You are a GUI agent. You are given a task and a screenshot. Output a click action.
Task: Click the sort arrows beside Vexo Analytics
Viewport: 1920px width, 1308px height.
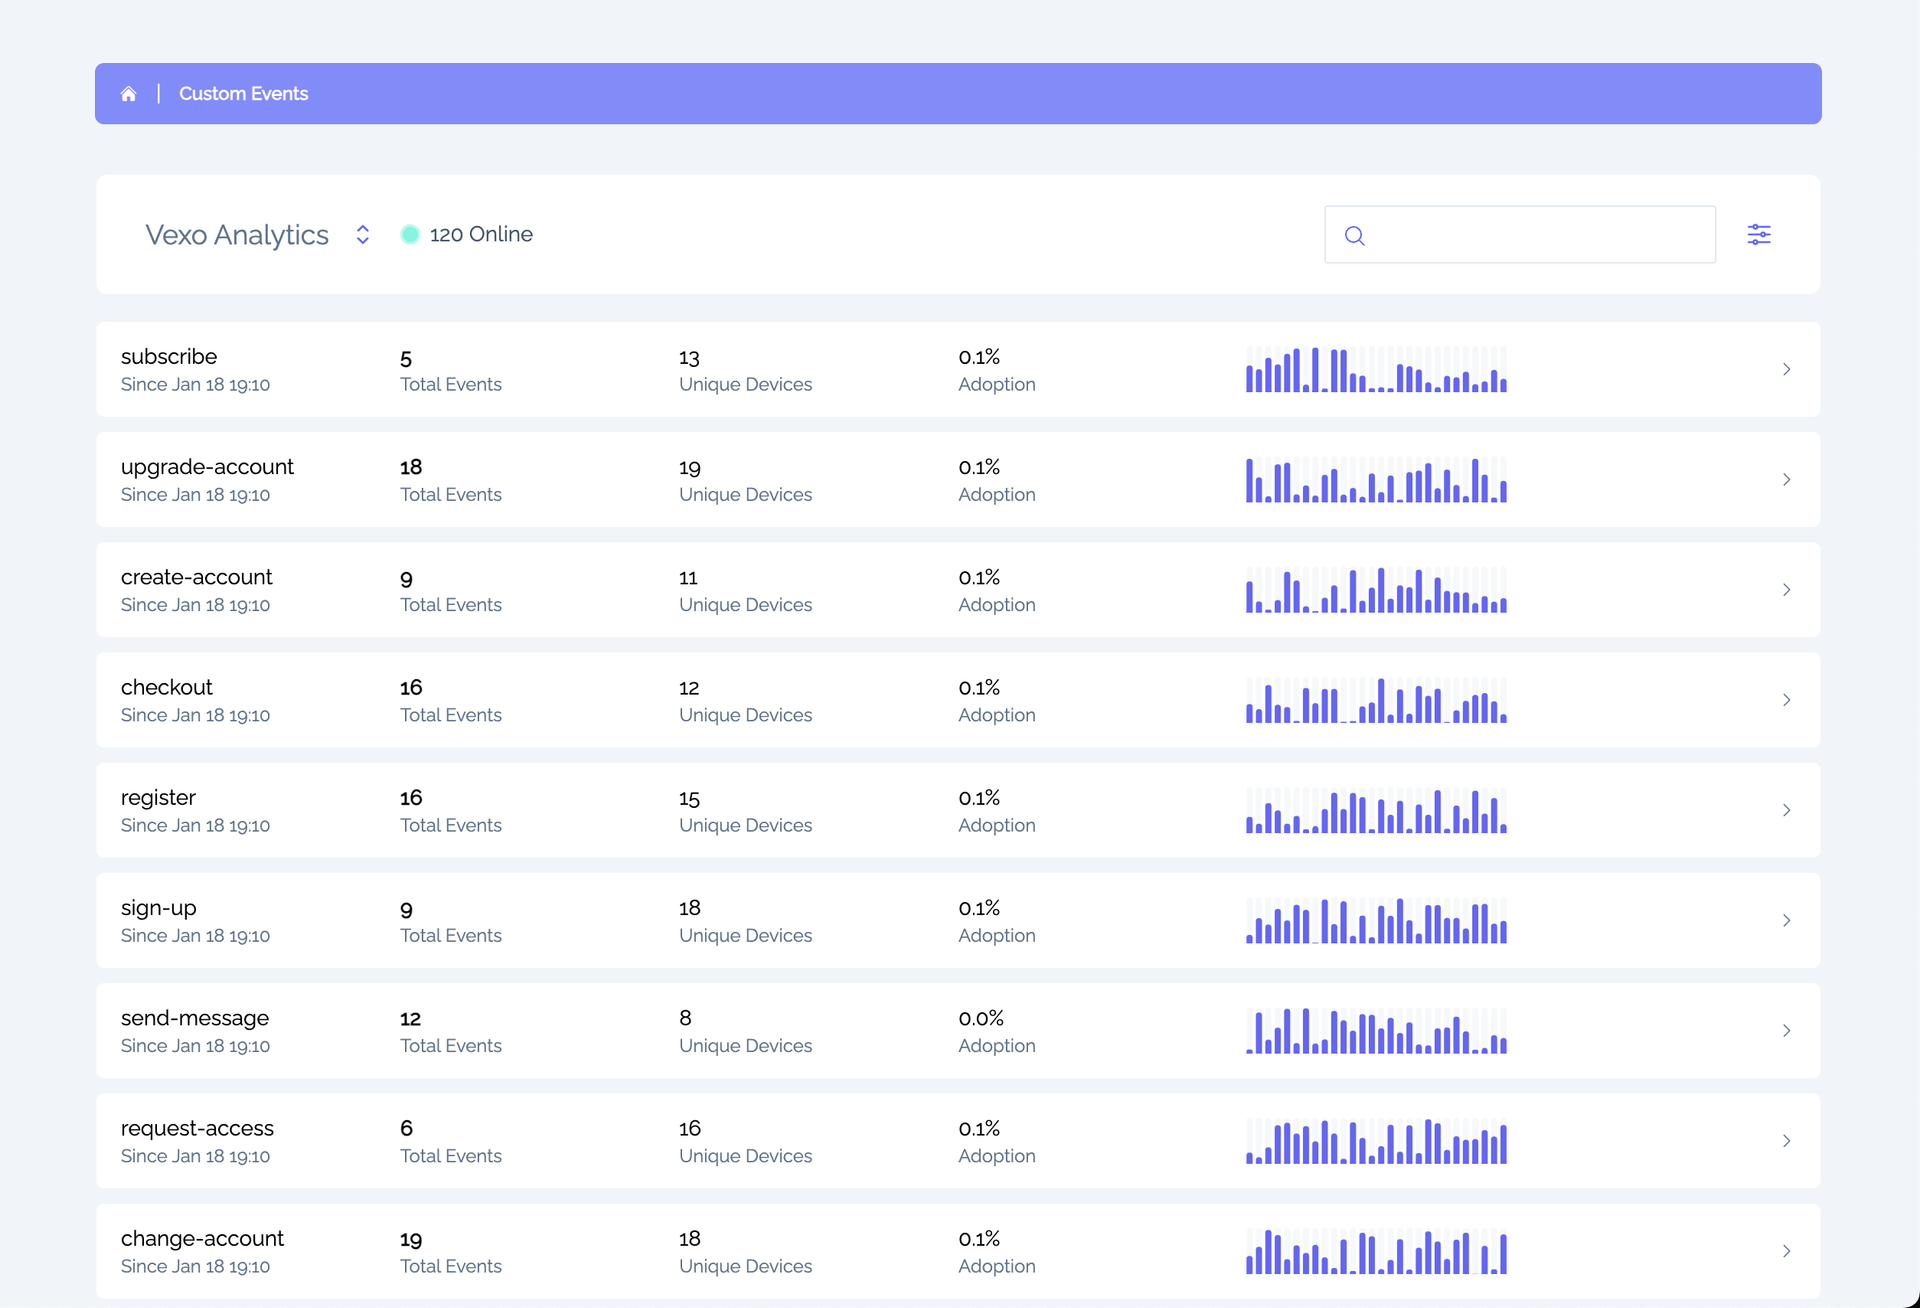[362, 235]
